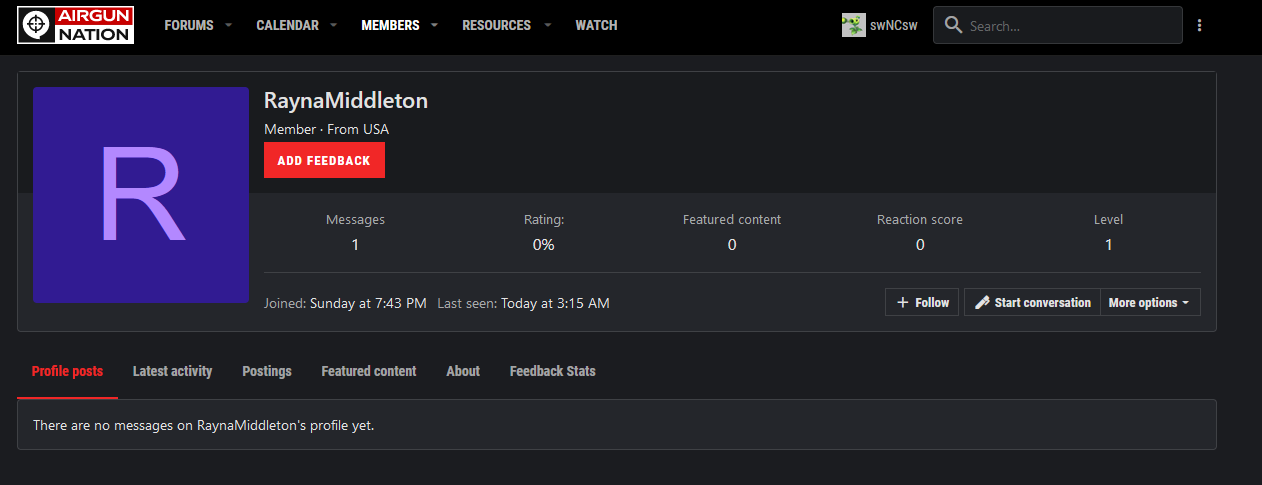Screen dimensions: 1262x485
Task: Click the plus icon on the Follow button
Action: 902,303
